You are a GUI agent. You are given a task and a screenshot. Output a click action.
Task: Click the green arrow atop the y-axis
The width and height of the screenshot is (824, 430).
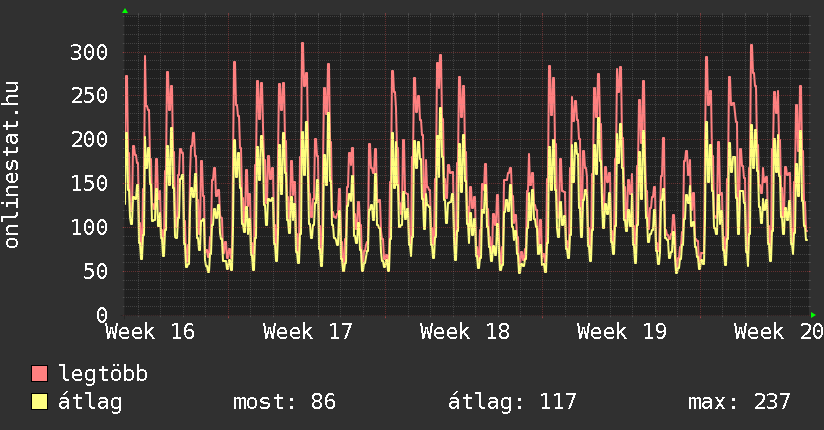pyautogui.click(x=125, y=11)
